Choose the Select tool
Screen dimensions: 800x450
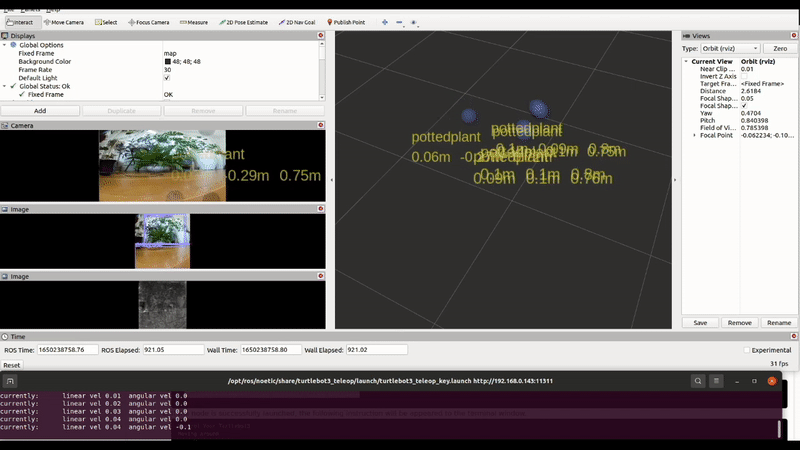tap(106, 22)
